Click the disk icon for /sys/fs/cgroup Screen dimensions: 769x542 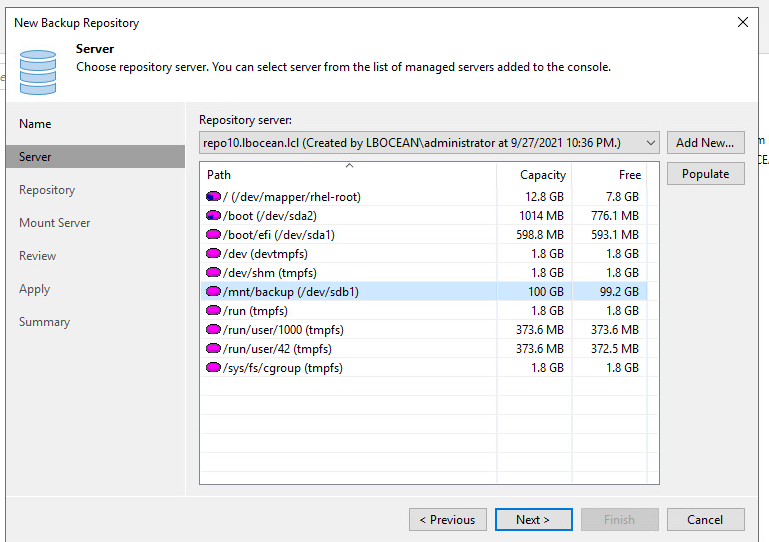coord(213,368)
